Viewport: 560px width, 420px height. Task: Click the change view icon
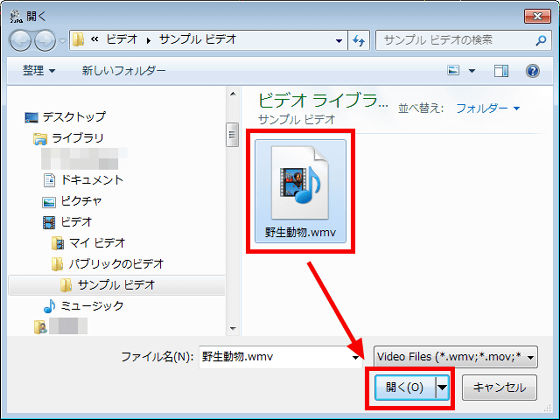[453, 70]
